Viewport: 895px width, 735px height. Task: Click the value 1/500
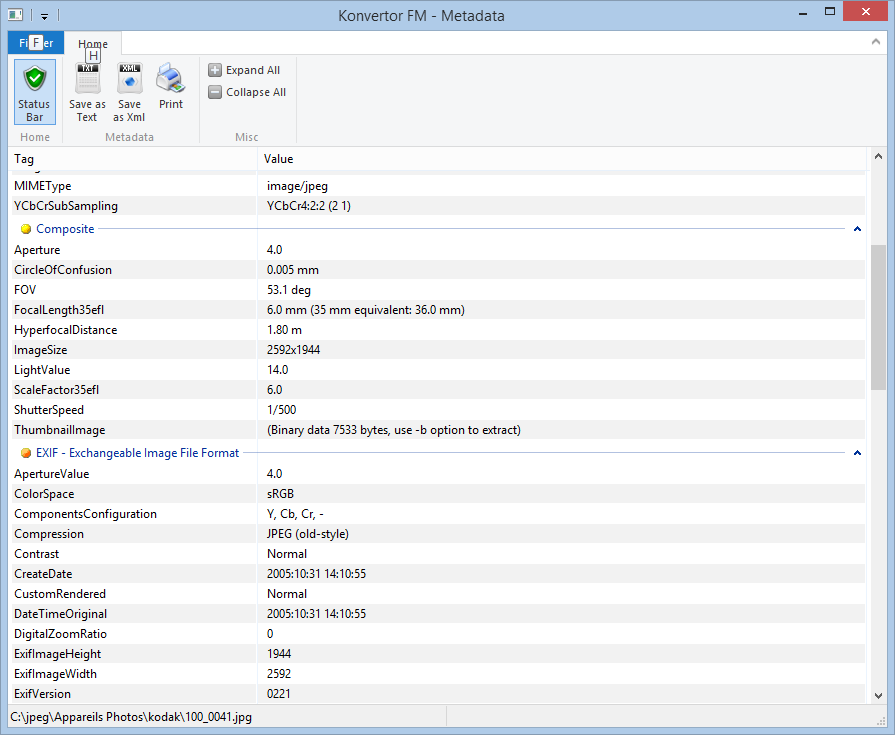click(x=281, y=410)
